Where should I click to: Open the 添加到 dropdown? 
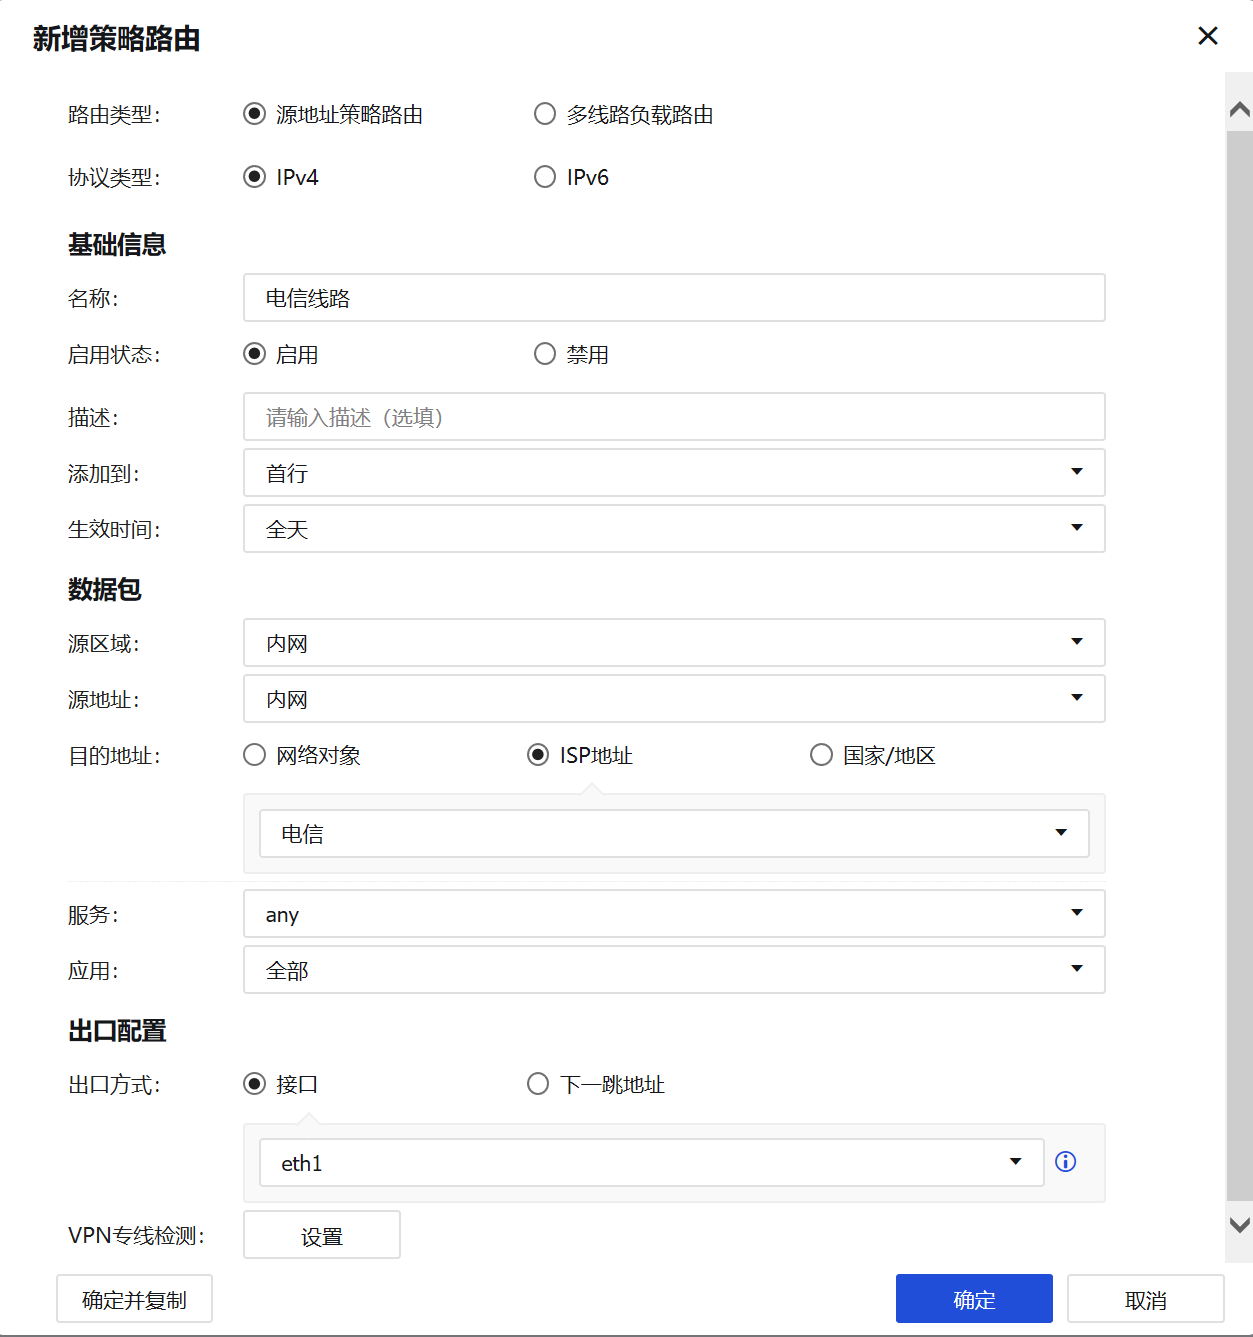click(673, 473)
